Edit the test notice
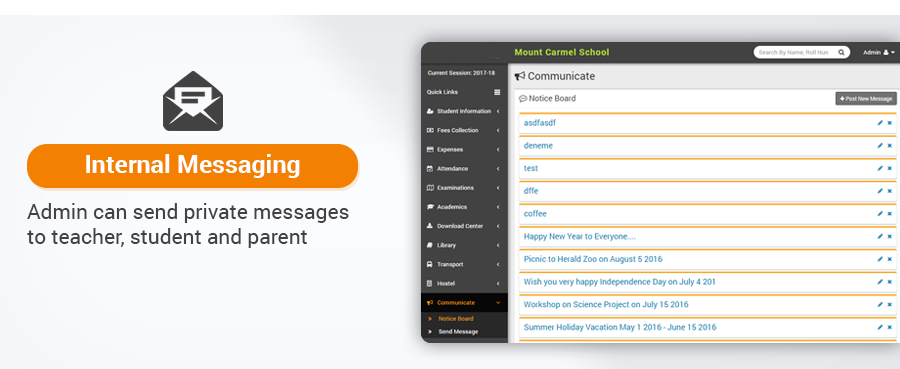Viewport: 900px width, 369px height. (880, 168)
